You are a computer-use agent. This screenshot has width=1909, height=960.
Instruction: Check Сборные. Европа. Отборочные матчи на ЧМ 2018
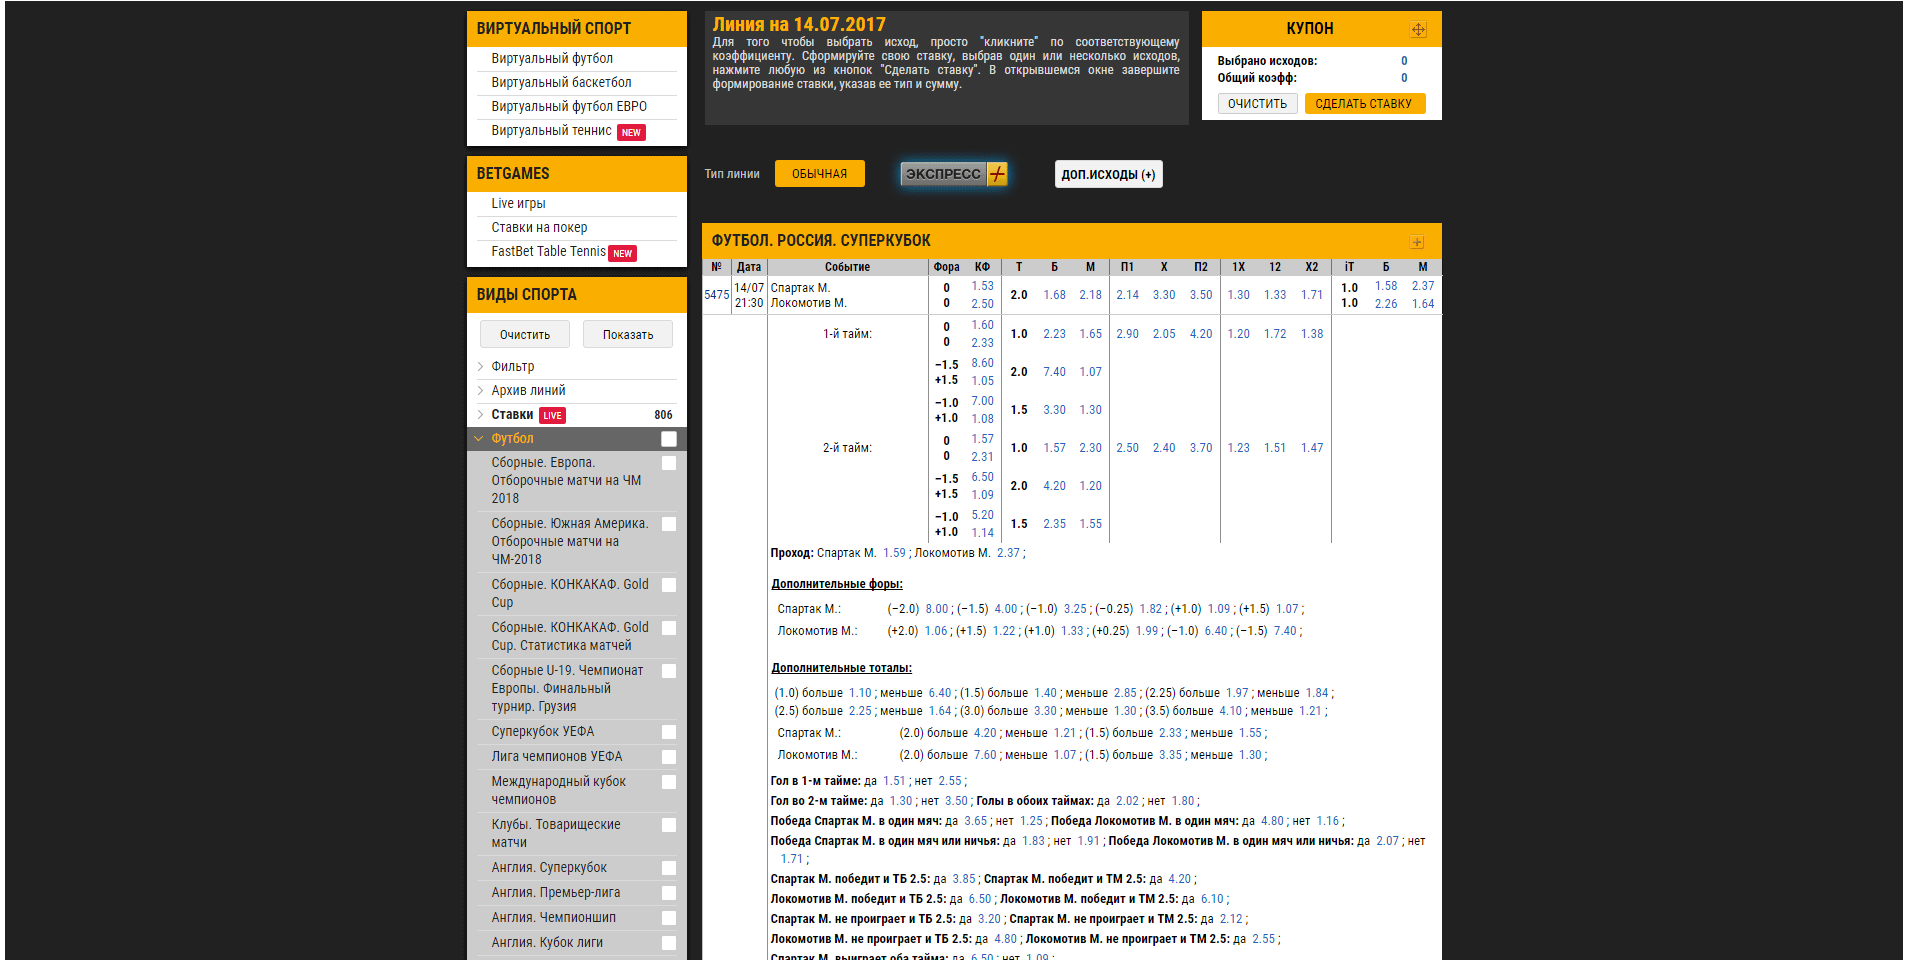pyautogui.click(x=669, y=463)
